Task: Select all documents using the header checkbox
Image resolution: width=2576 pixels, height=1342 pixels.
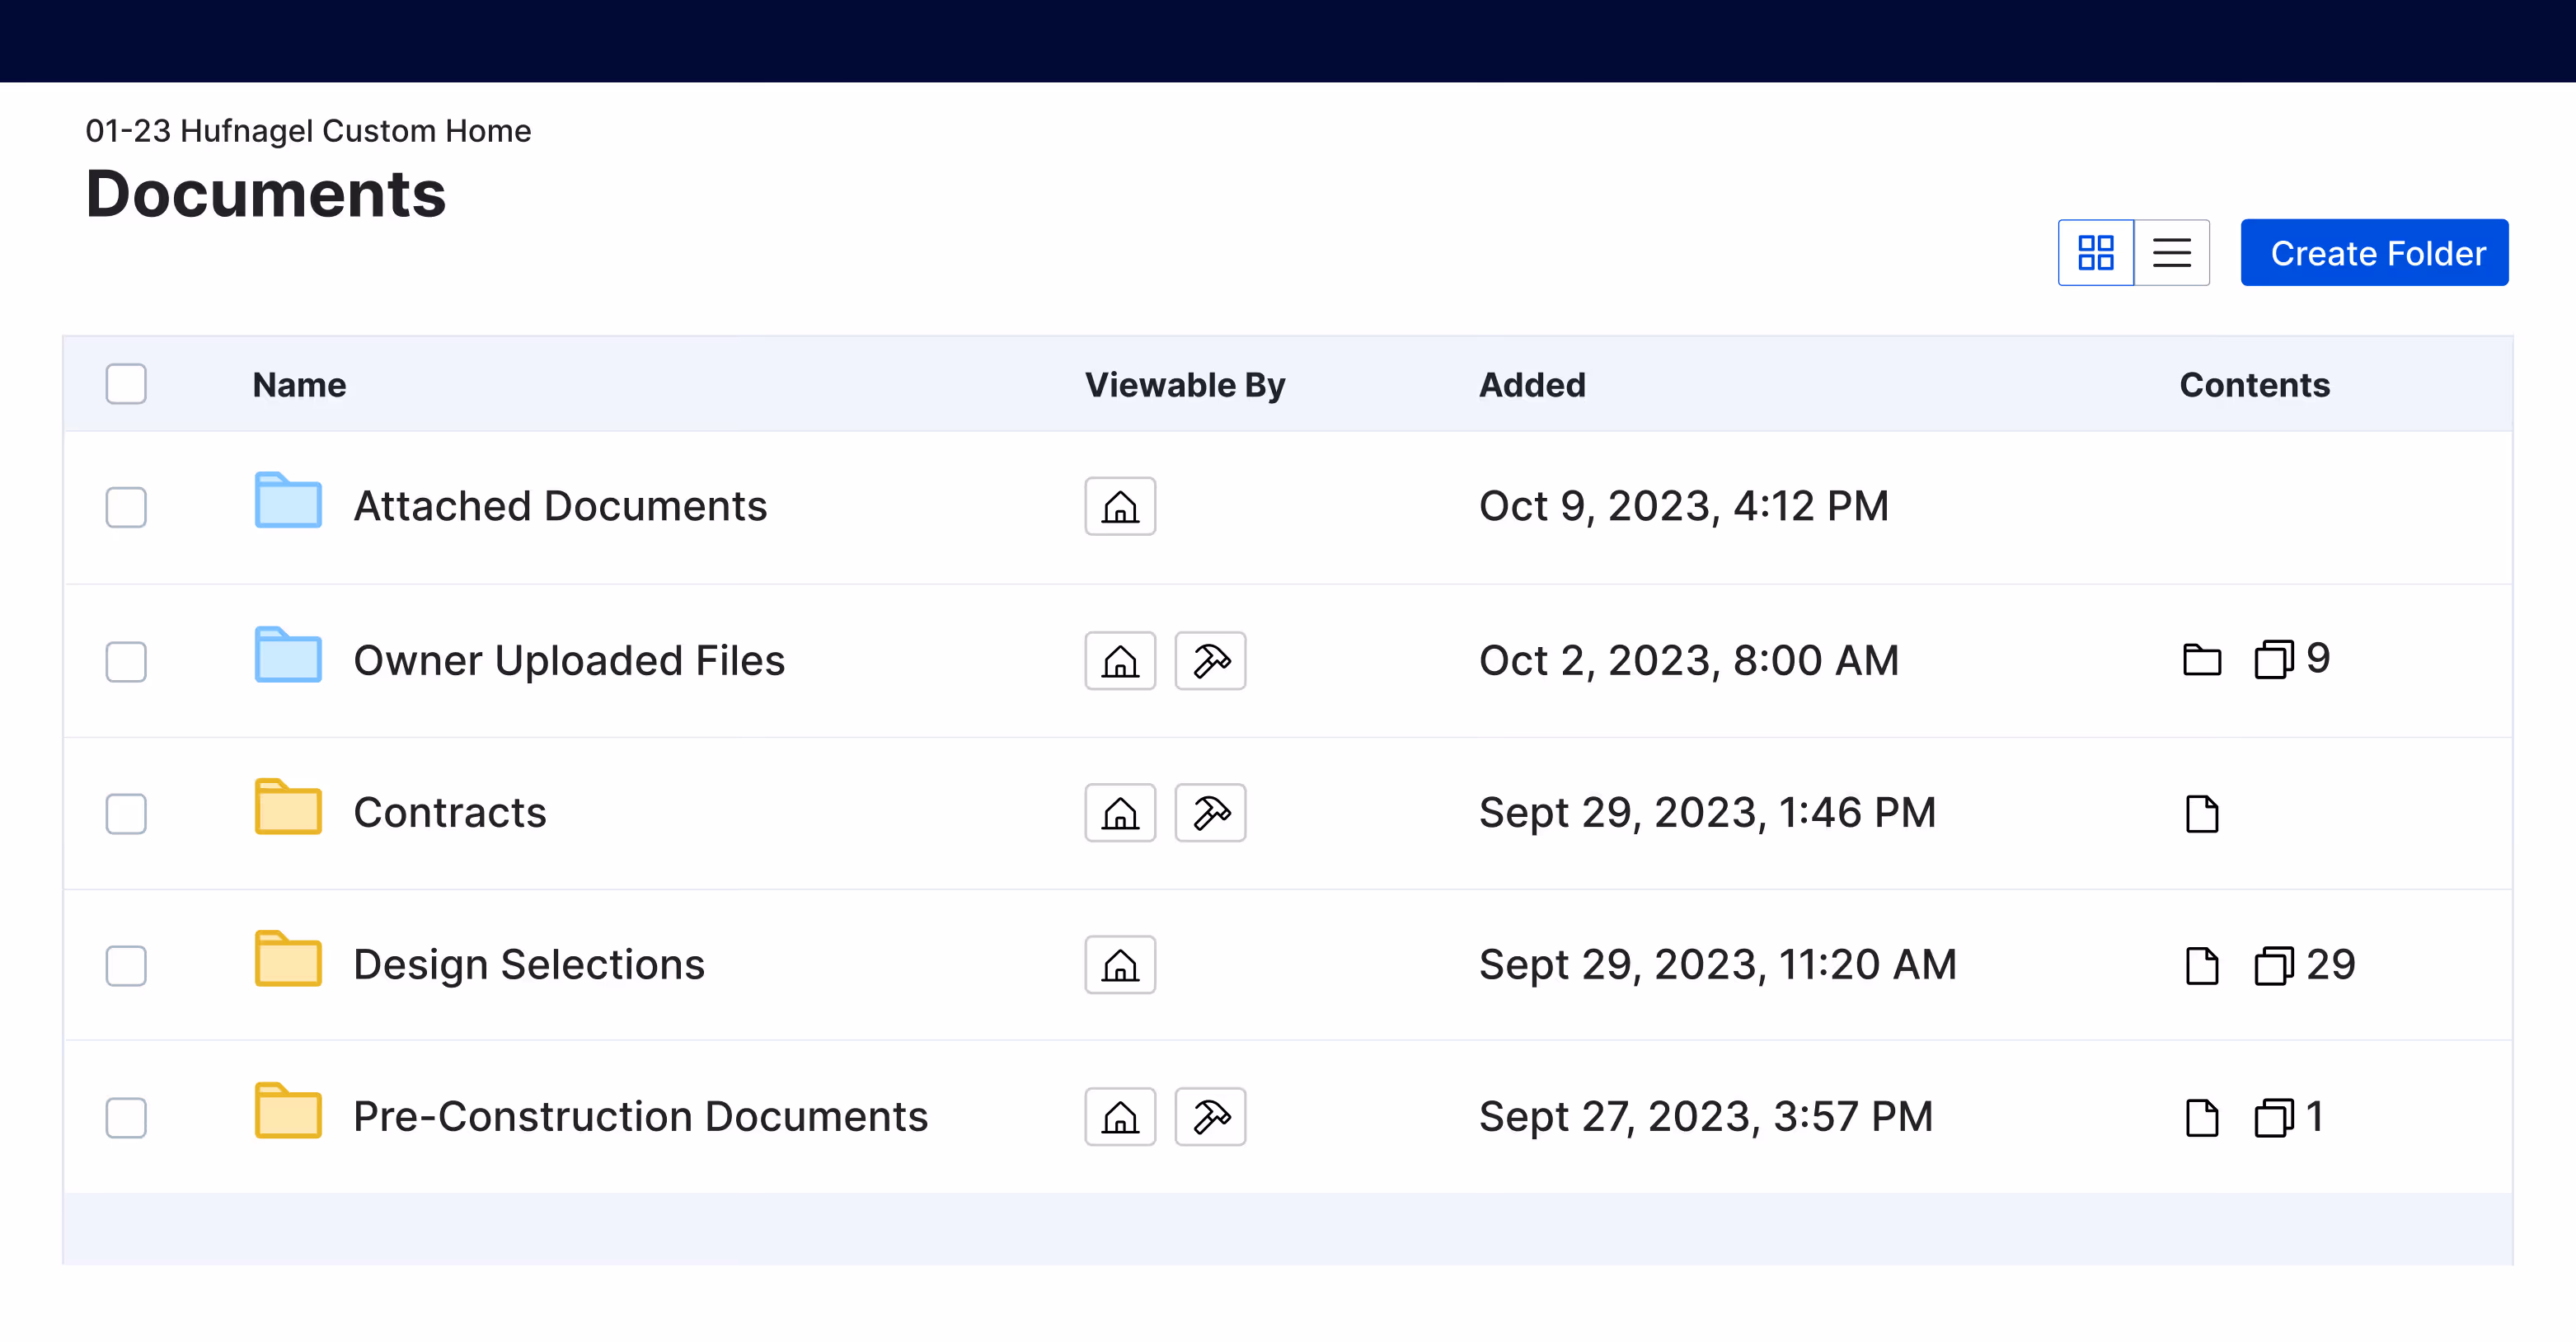Action: point(126,383)
